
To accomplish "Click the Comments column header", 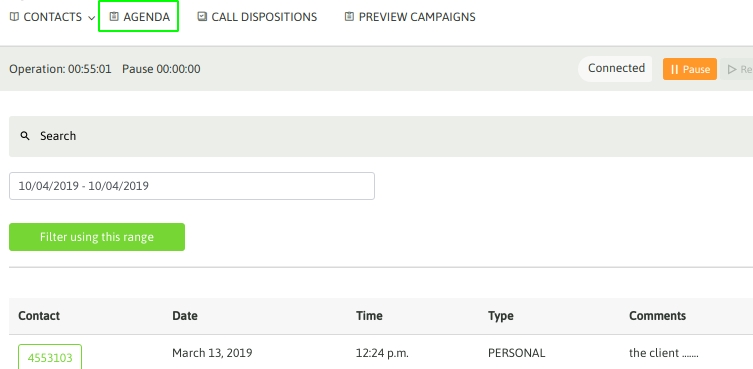I will point(657,316).
